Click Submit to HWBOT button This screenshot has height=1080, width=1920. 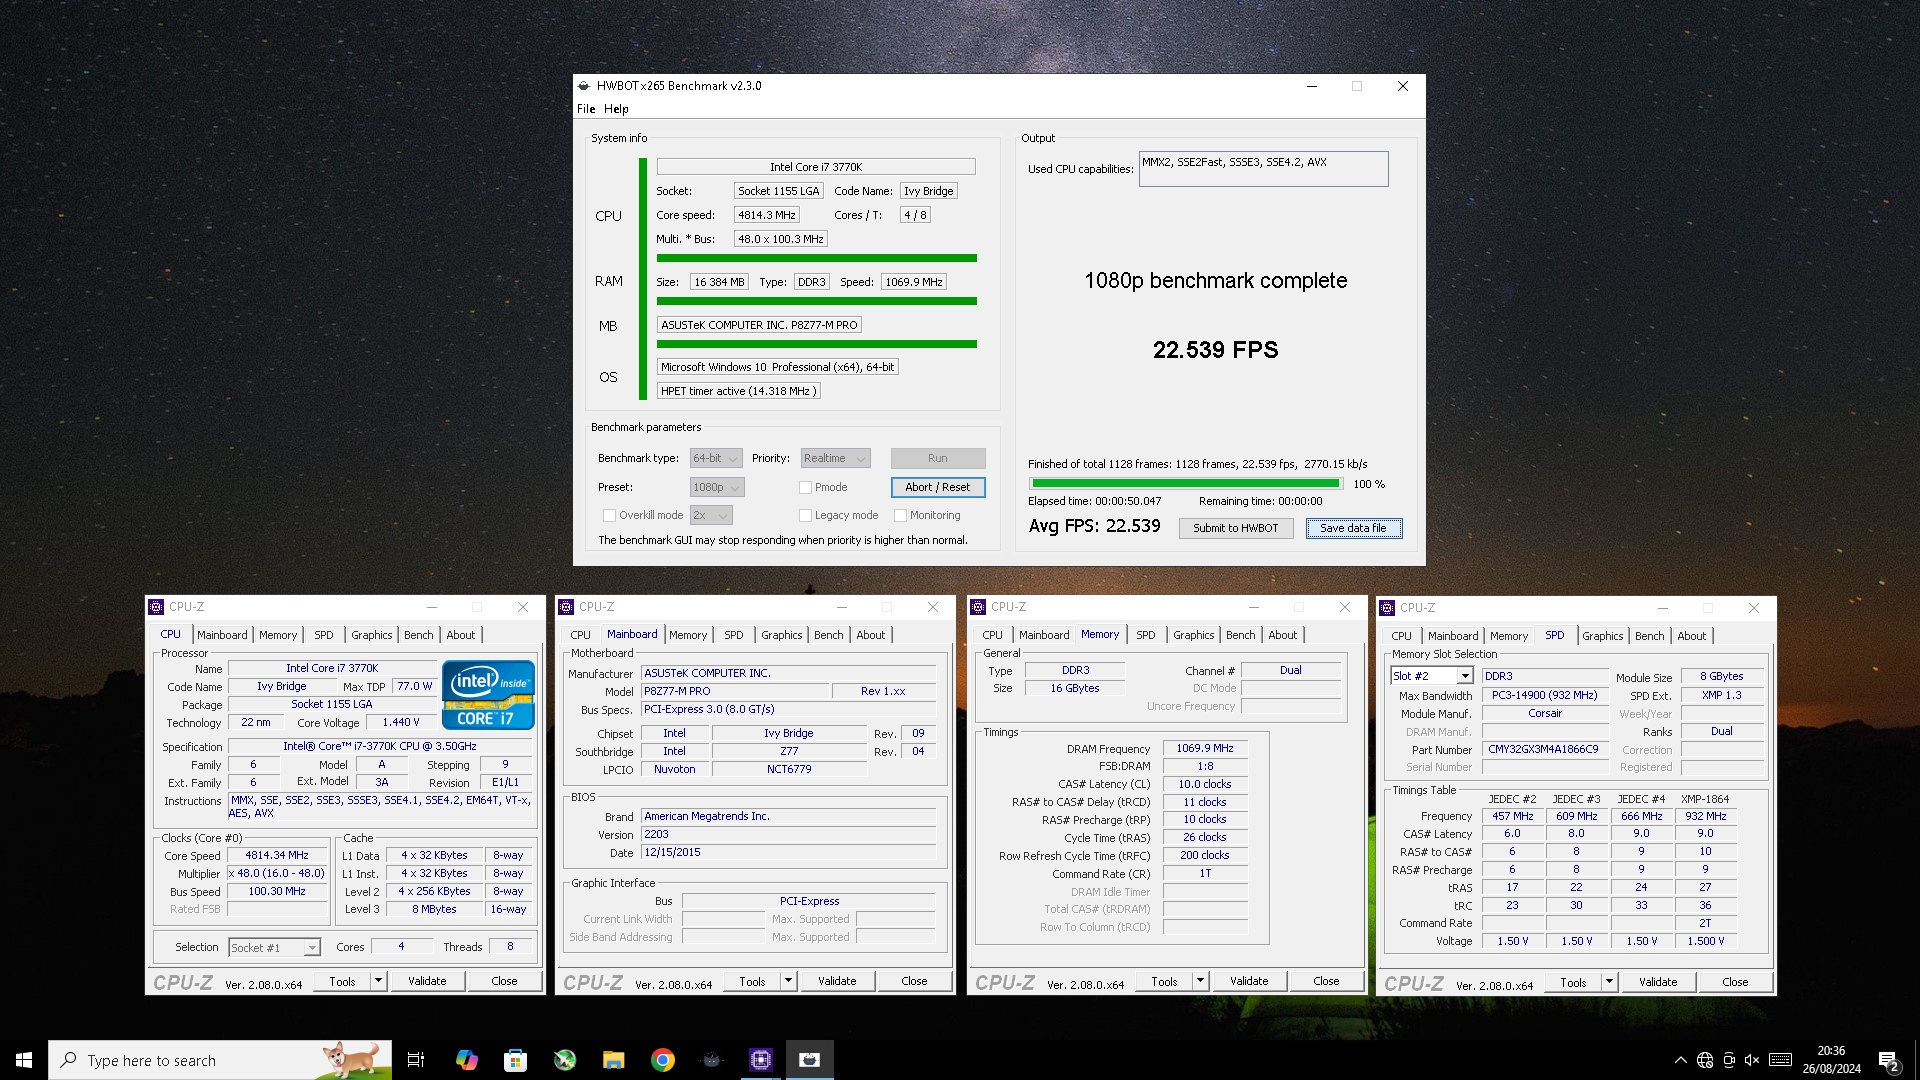click(x=1235, y=528)
